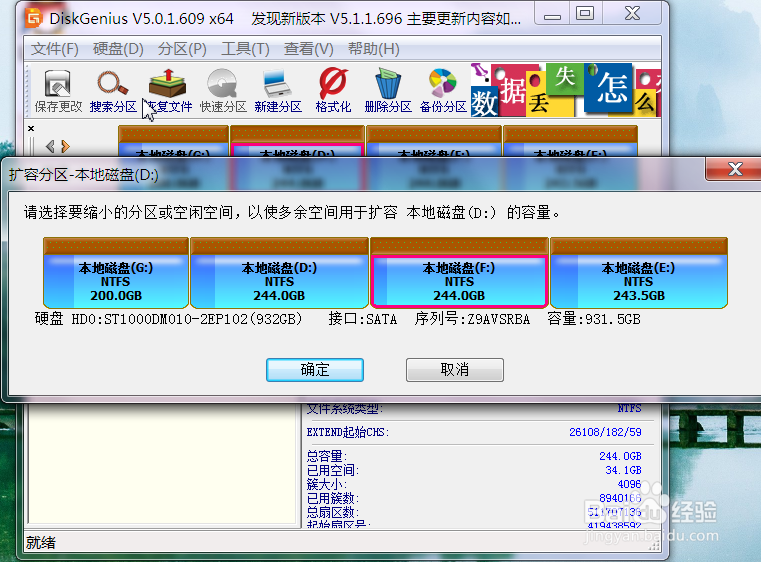Open the 帮助(H) menu
761x562 pixels.
[x=374, y=49]
